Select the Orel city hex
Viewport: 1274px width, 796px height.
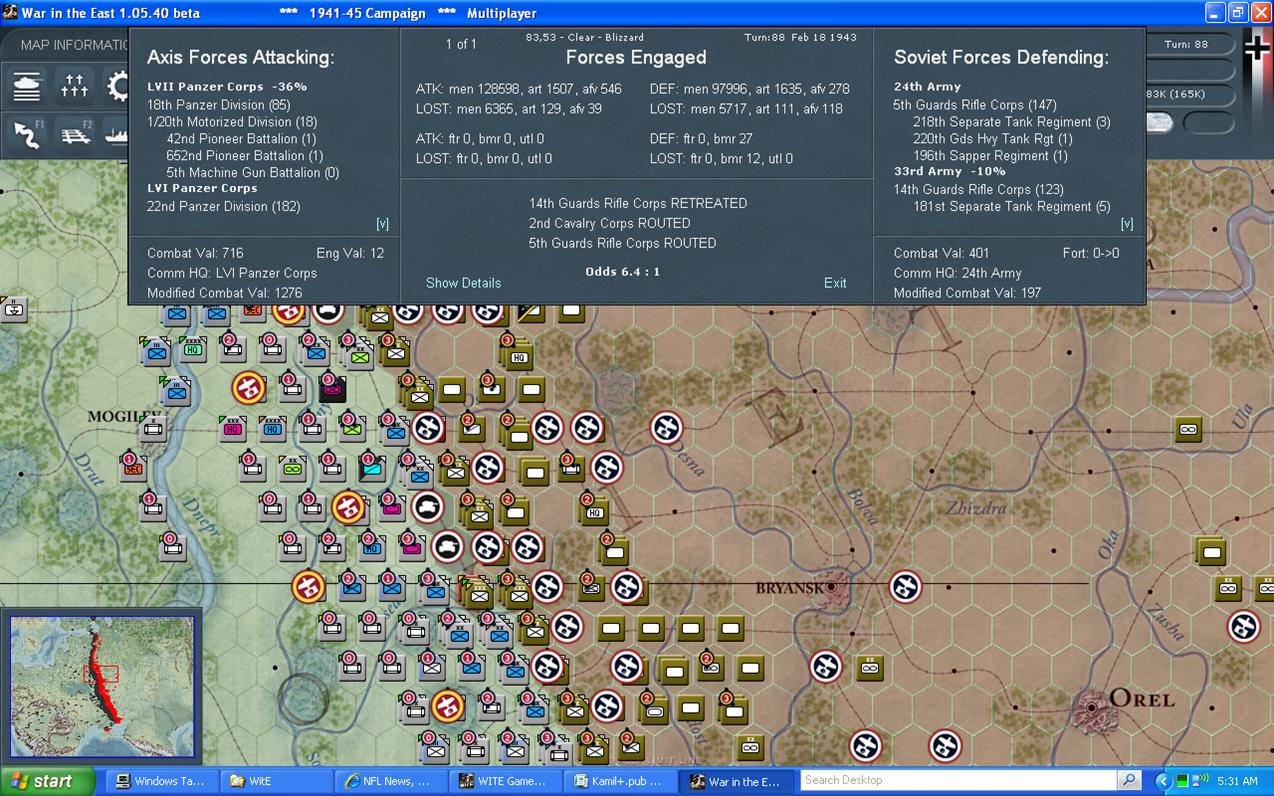[1092, 708]
